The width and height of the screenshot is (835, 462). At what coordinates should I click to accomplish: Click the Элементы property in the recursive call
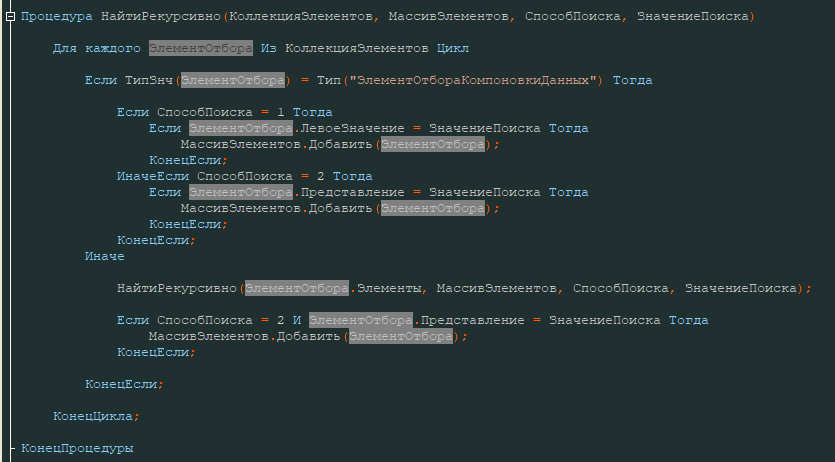click(389, 288)
